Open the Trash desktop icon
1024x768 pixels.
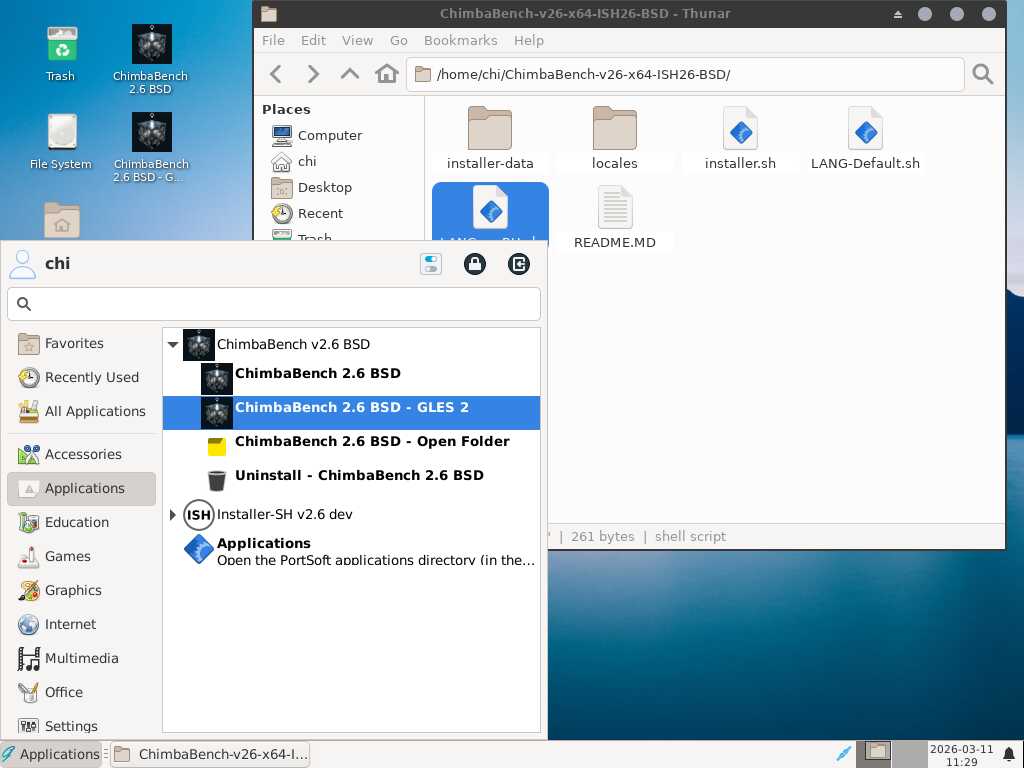click(x=61, y=54)
